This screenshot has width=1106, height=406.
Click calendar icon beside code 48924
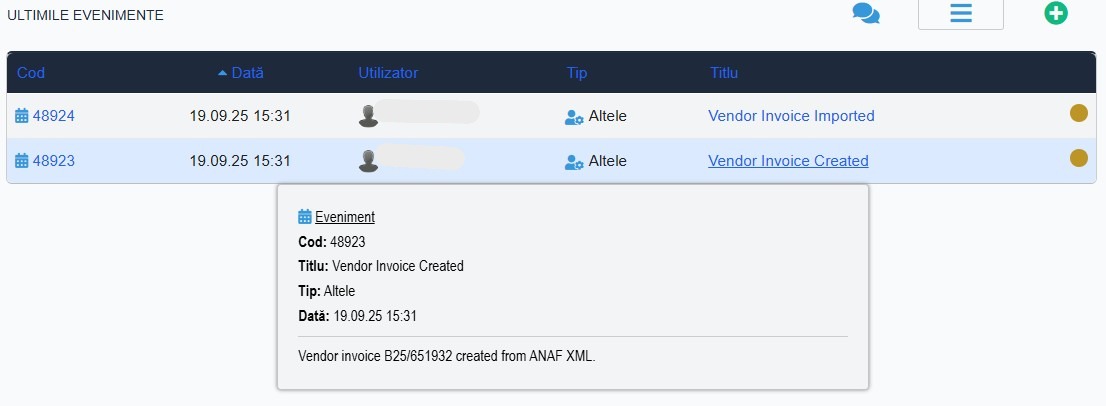tap(22, 116)
